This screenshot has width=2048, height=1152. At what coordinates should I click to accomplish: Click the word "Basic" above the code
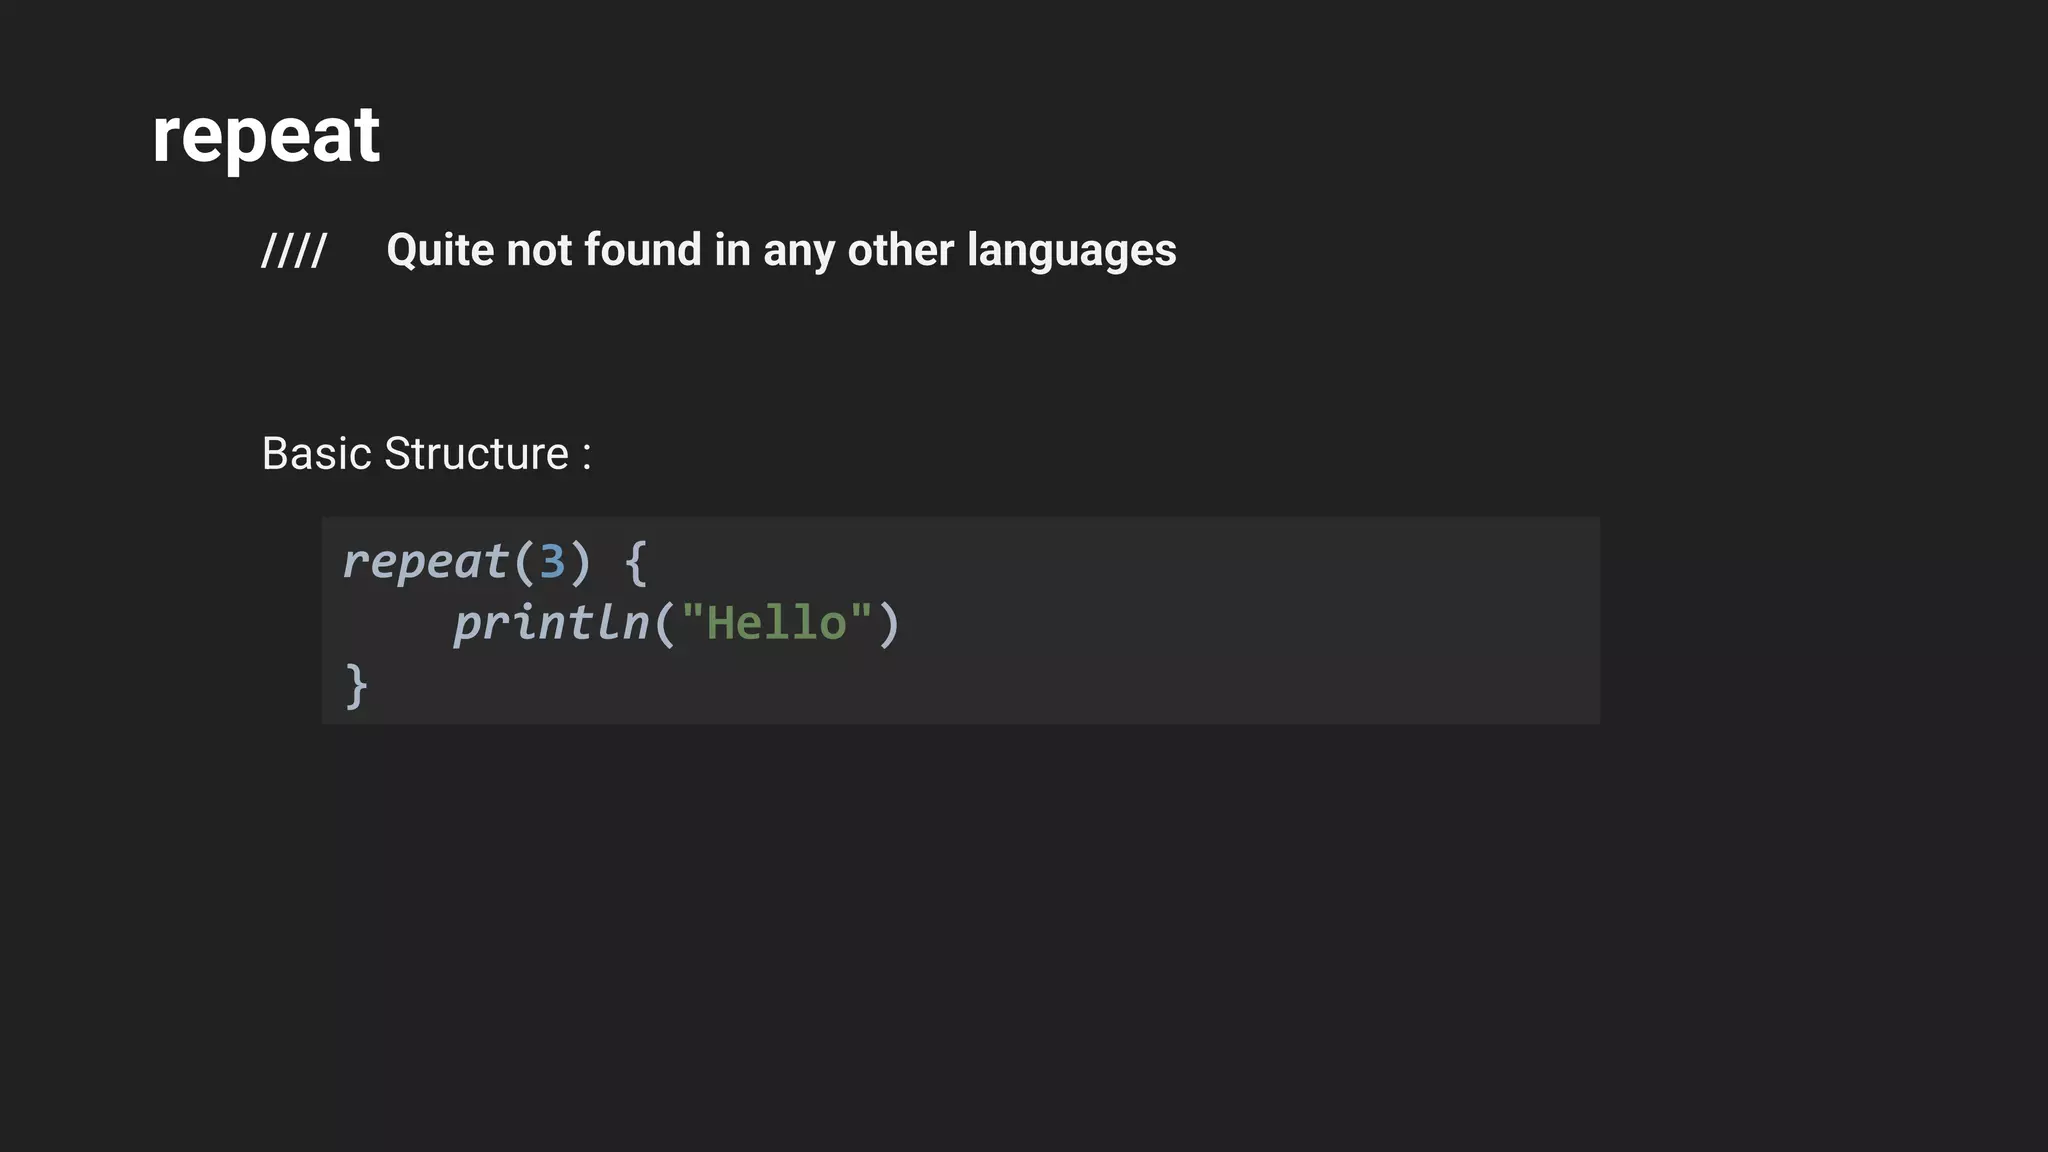[317, 454]
